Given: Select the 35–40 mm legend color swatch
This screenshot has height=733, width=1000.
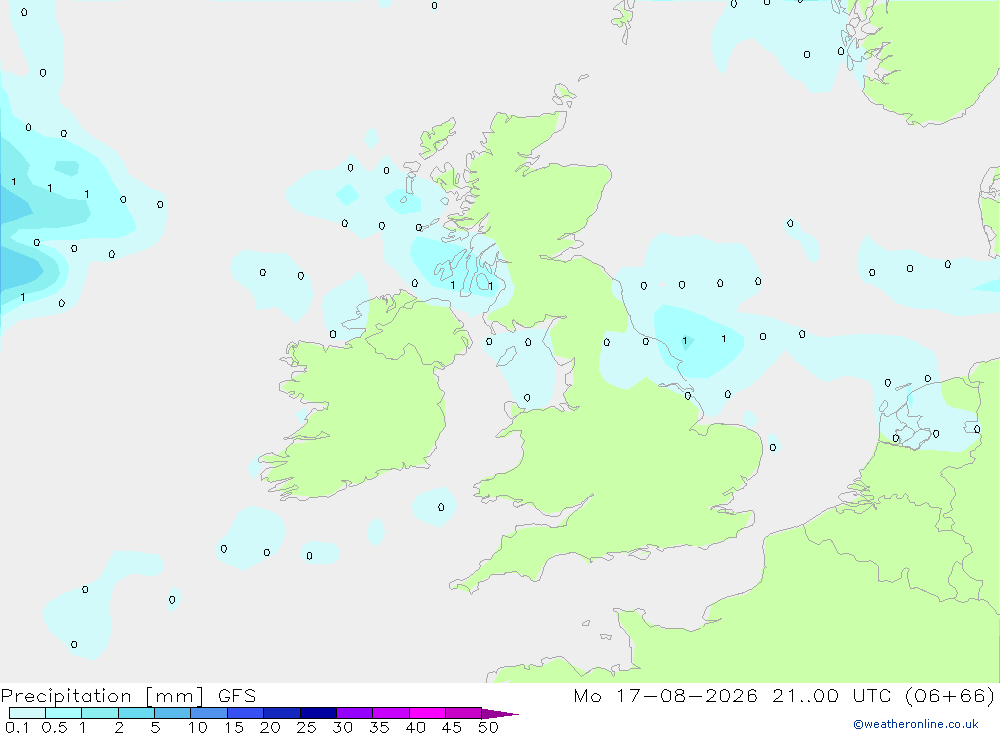Looking at the screenshot, I should [x=391, y=713].
